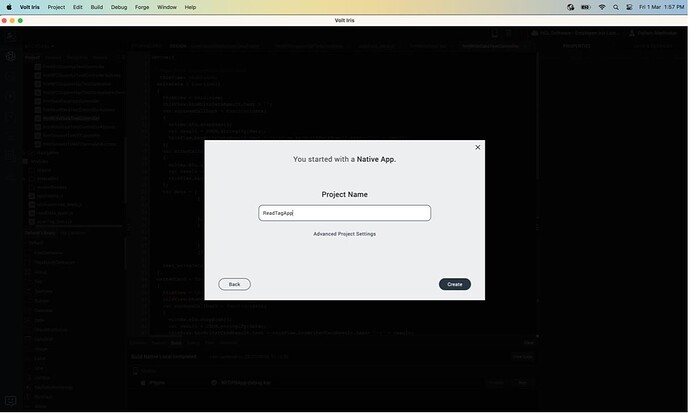
Task: Click the Back button
Action: coord(235,285)
